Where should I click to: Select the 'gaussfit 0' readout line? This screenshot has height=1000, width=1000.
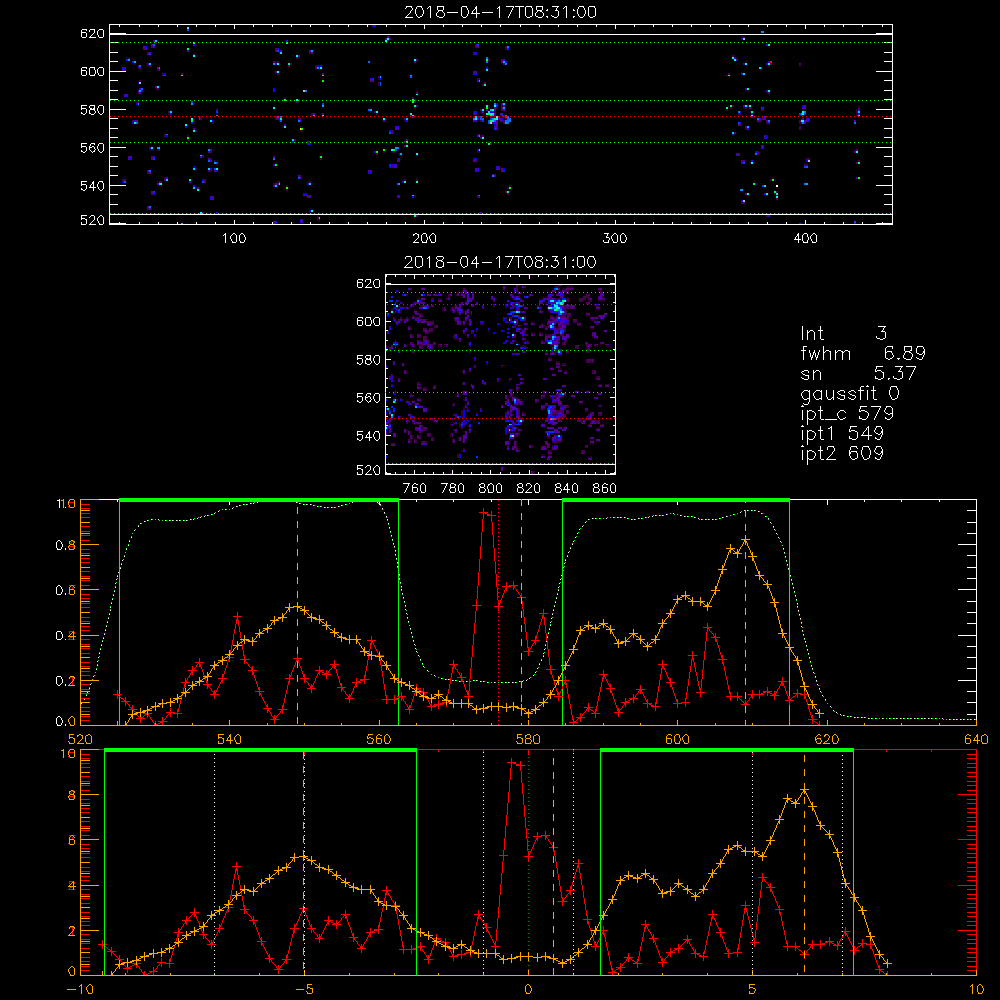(x=851, y=393)
